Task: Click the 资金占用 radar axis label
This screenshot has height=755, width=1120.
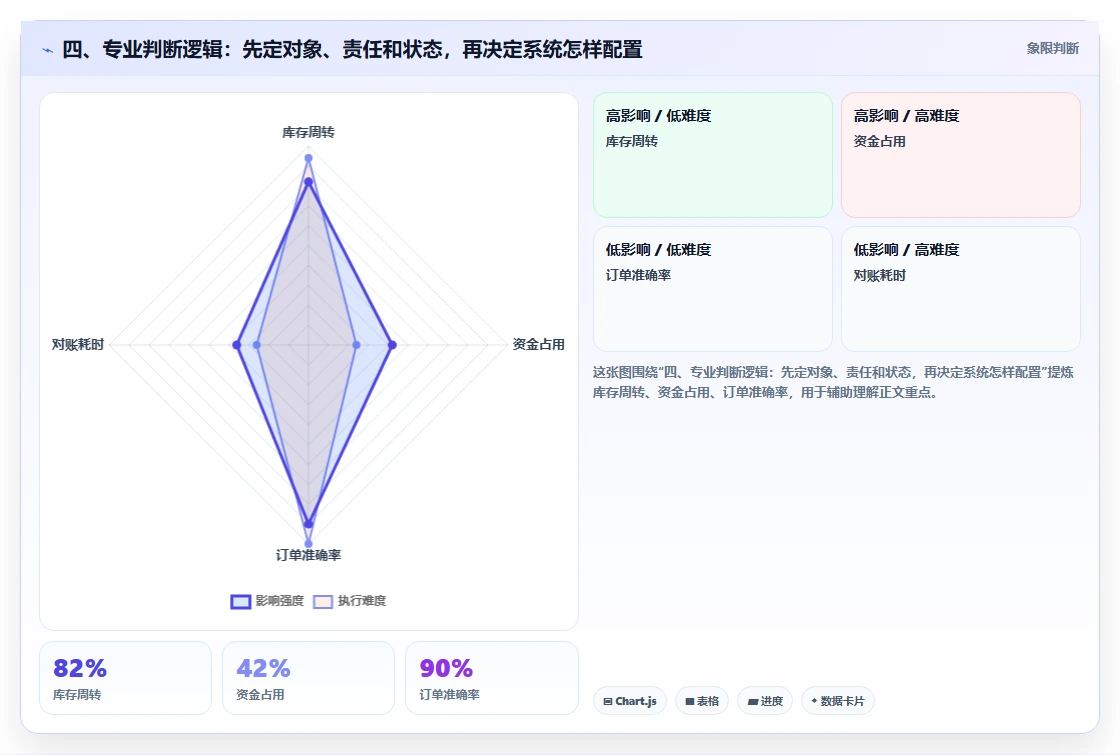Action: (x=539, y=344)
